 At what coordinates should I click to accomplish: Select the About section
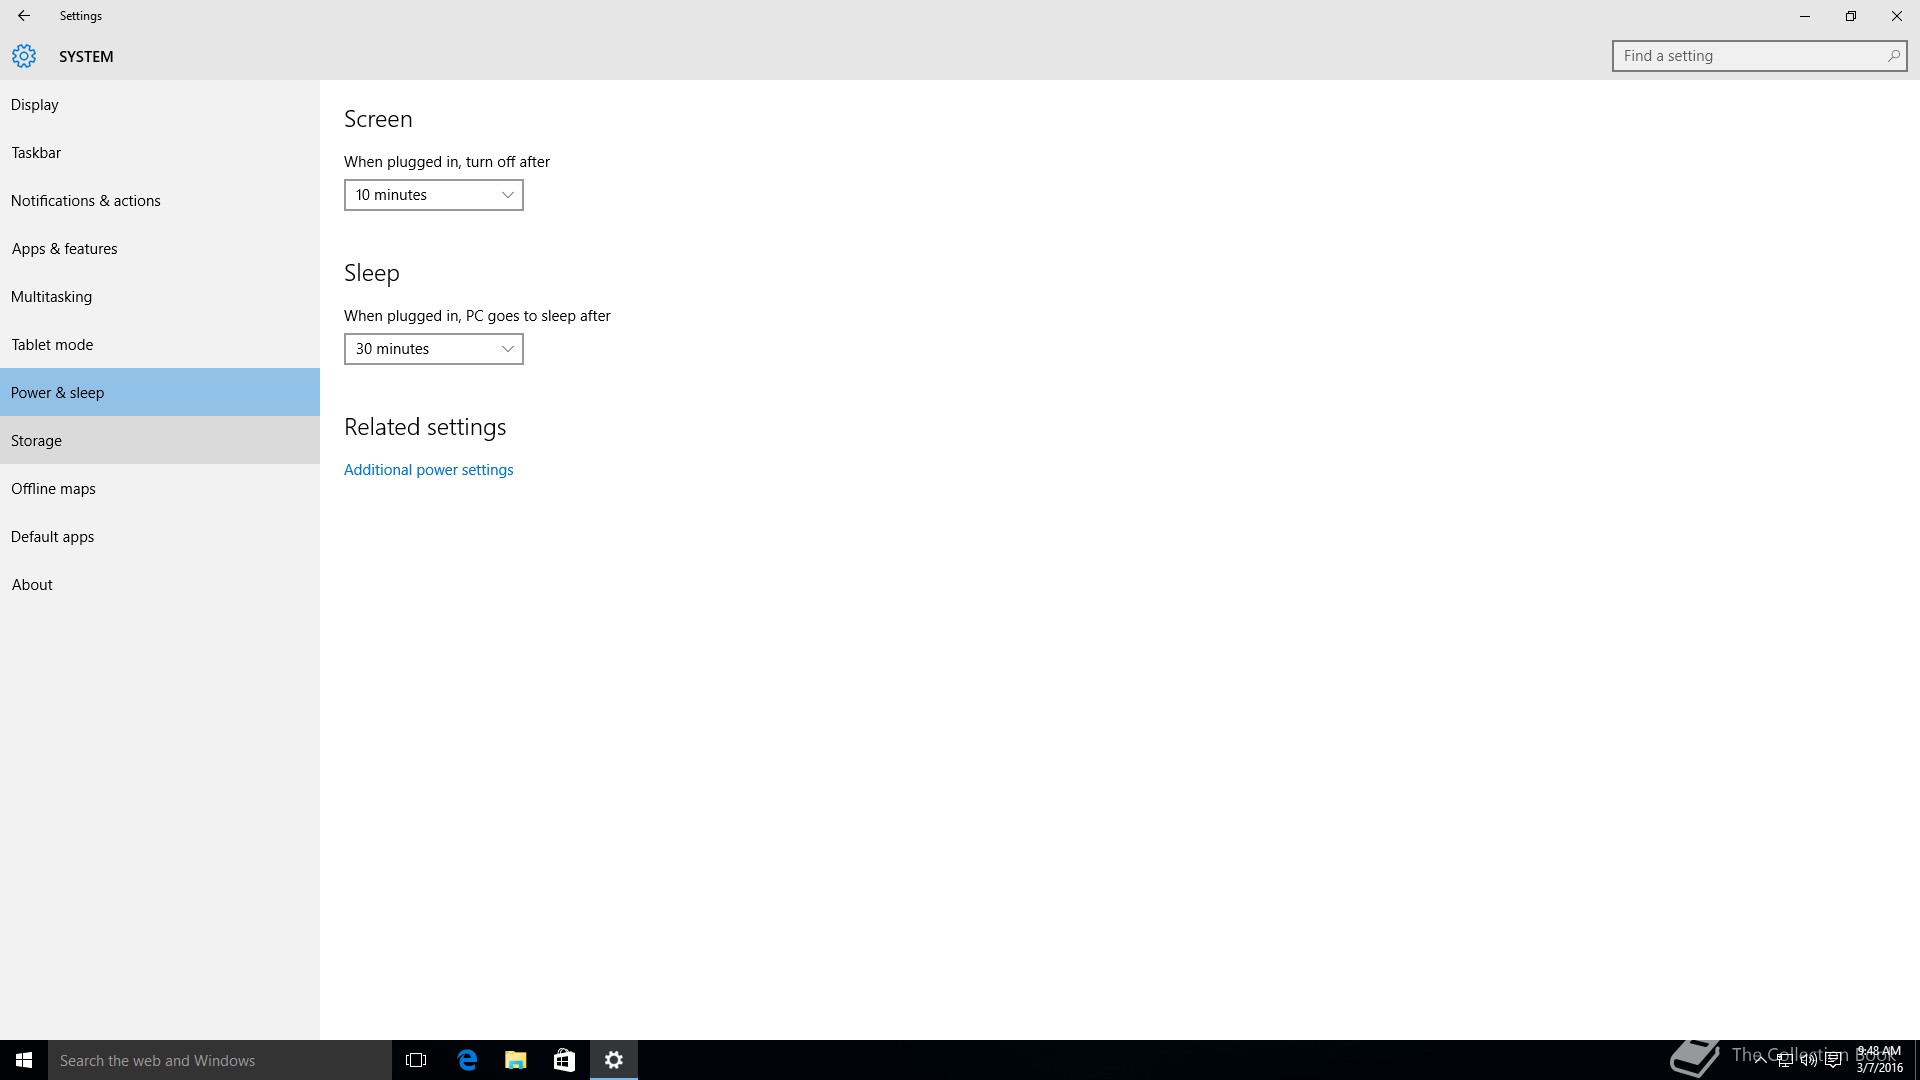point(32,585)
